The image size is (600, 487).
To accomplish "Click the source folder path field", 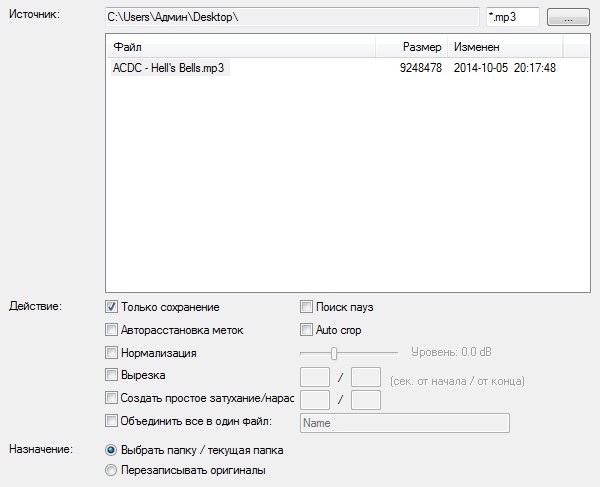I will (292, 17).
